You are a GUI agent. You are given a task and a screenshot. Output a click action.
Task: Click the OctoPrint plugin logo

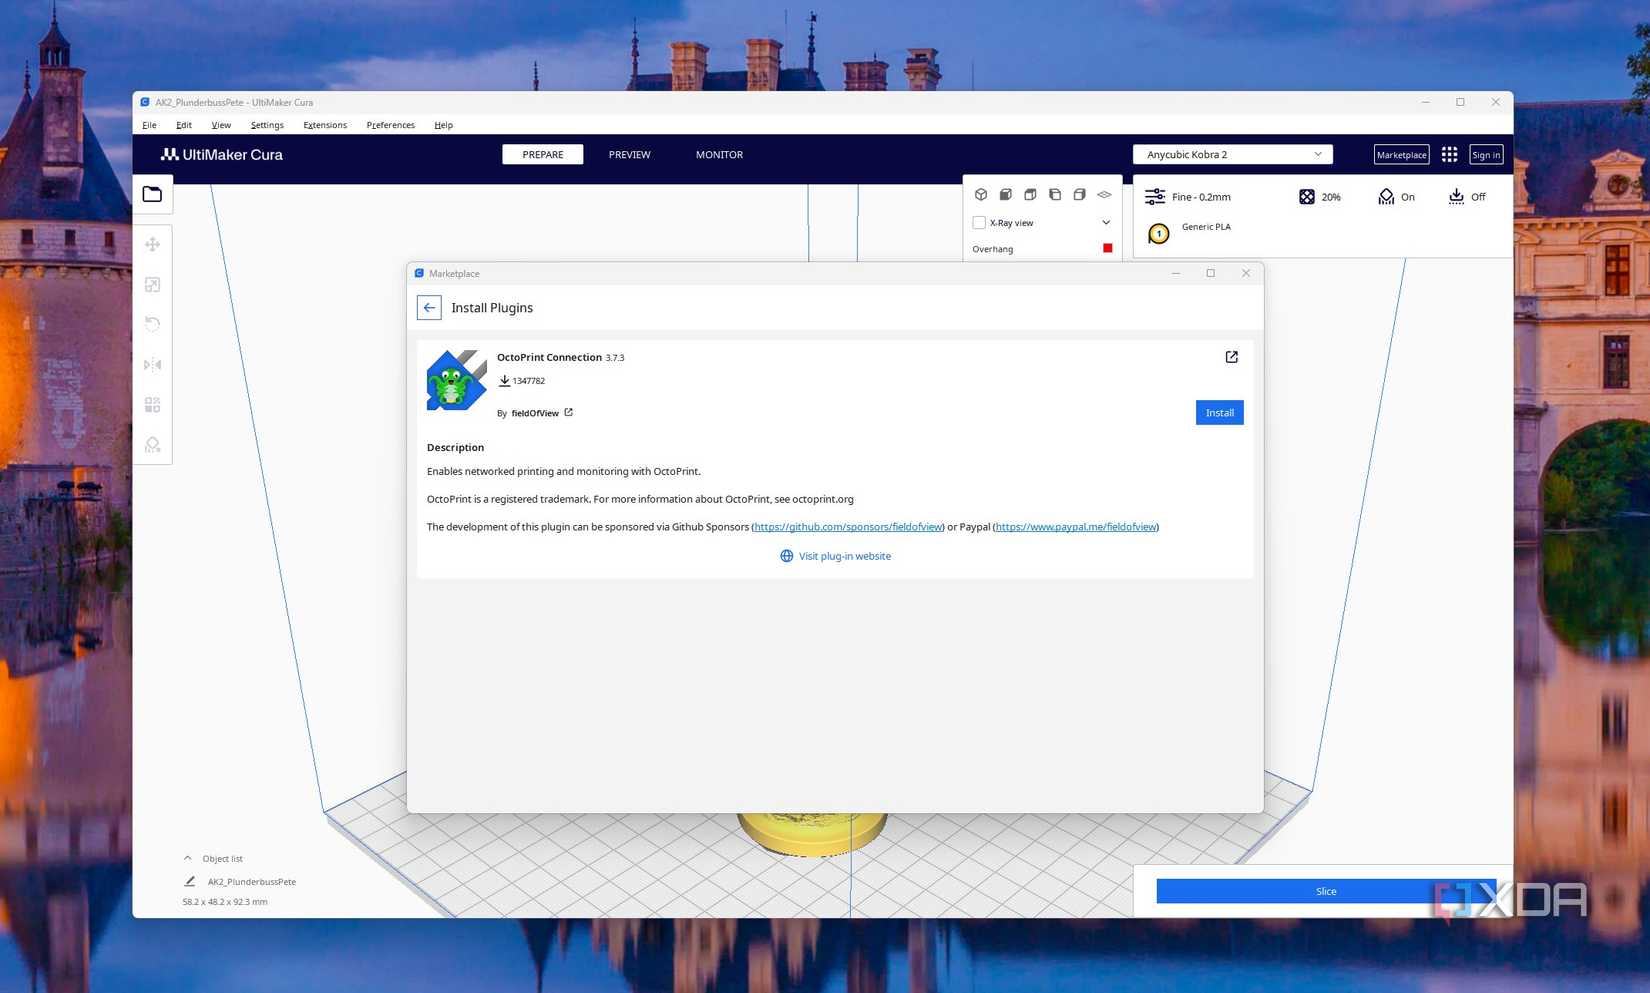click(x=457, y=380)
